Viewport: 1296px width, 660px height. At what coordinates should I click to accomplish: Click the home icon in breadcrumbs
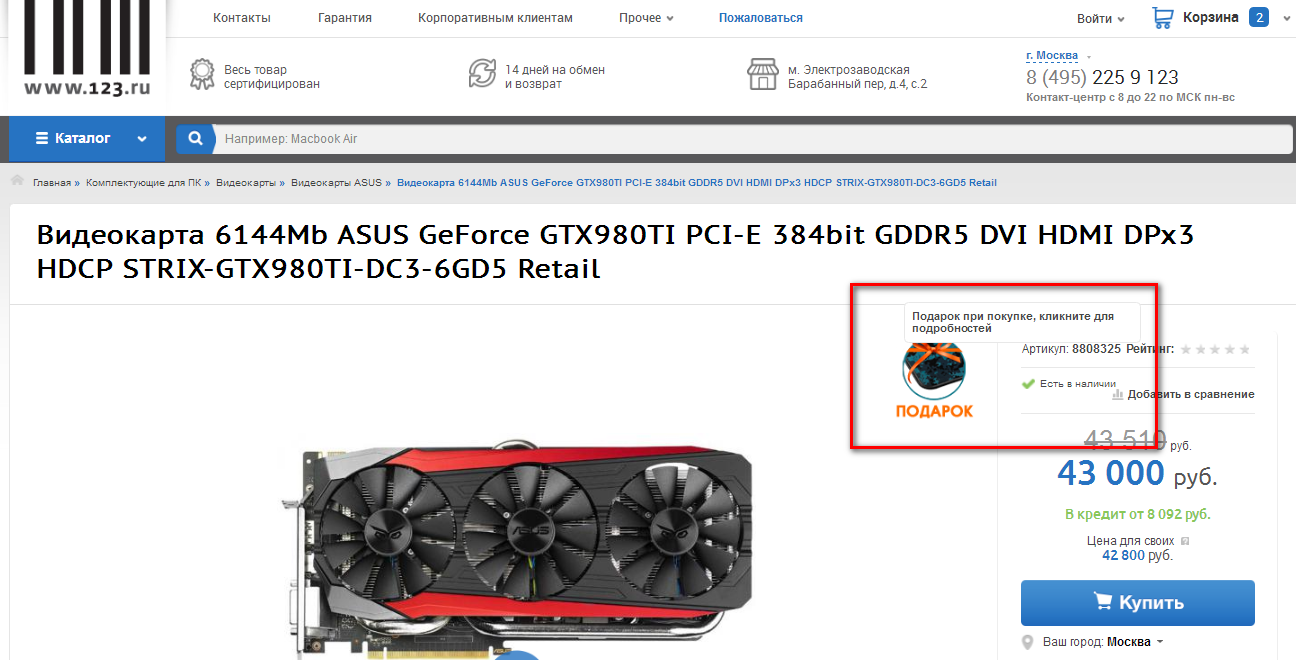tap(17, 181)
